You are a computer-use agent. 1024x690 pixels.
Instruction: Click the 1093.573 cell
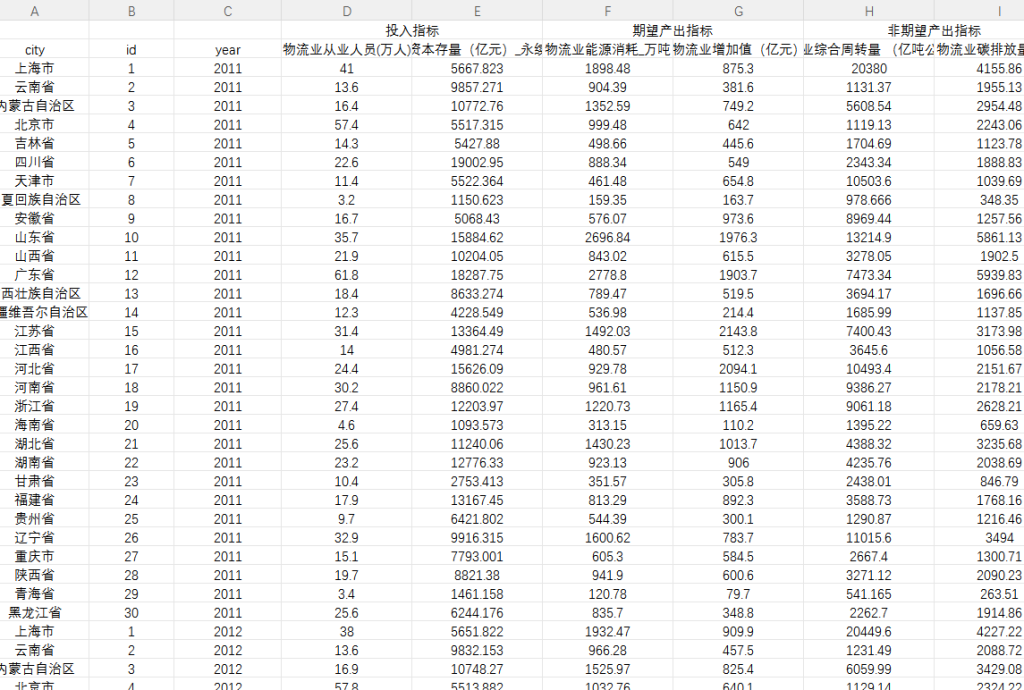[x=477, y=426]
